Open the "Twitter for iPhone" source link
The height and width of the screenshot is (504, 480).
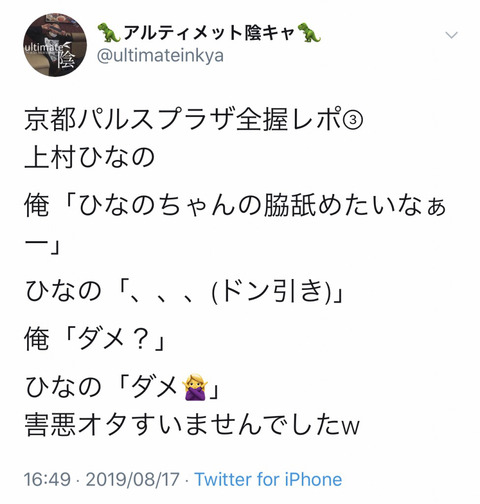268,479
